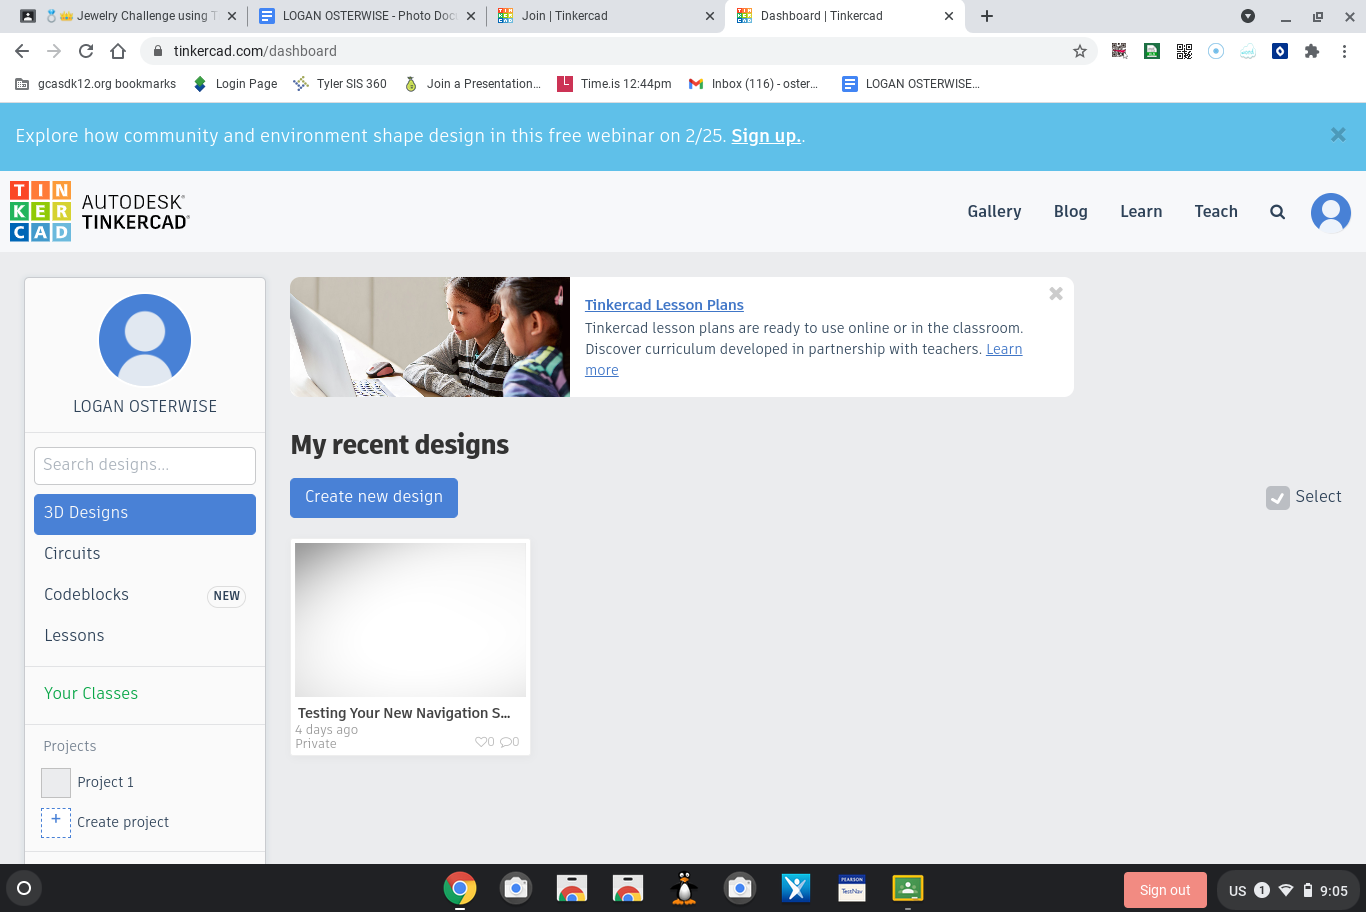
Task: Open a new browser tab
Action: 987,16
